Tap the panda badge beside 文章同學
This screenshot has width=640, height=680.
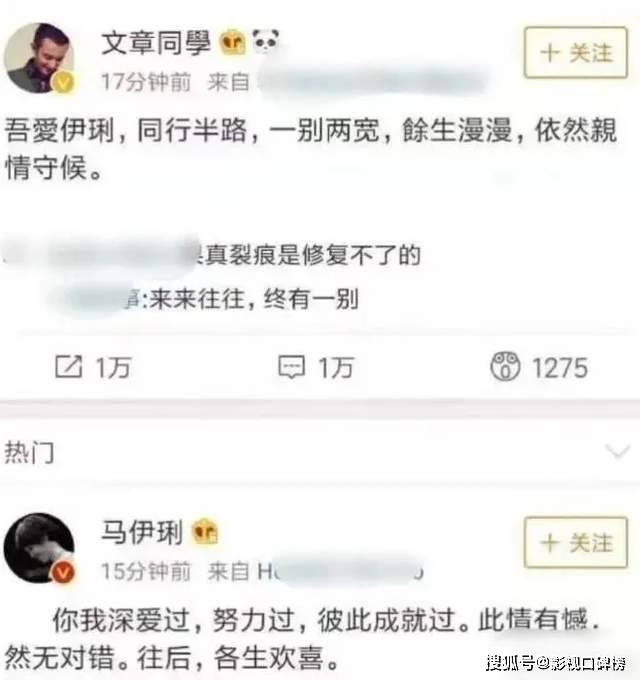[x=265, y=41]
